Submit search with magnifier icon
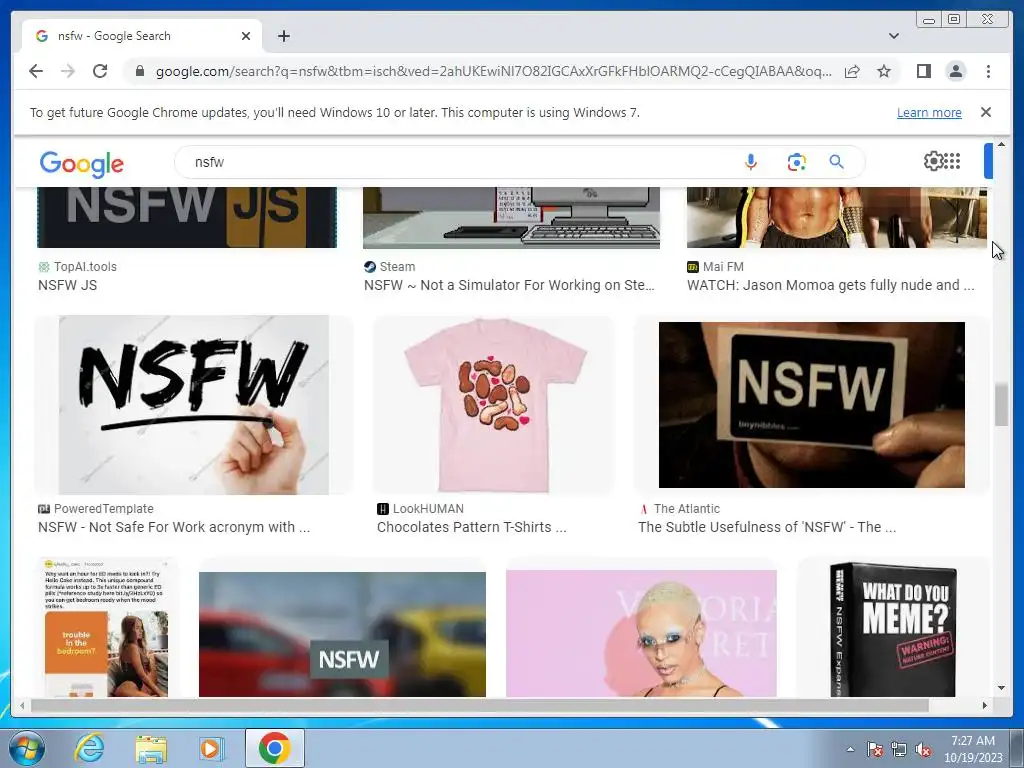The height and width of the screenshot is (768, 1024). point(837,162)
